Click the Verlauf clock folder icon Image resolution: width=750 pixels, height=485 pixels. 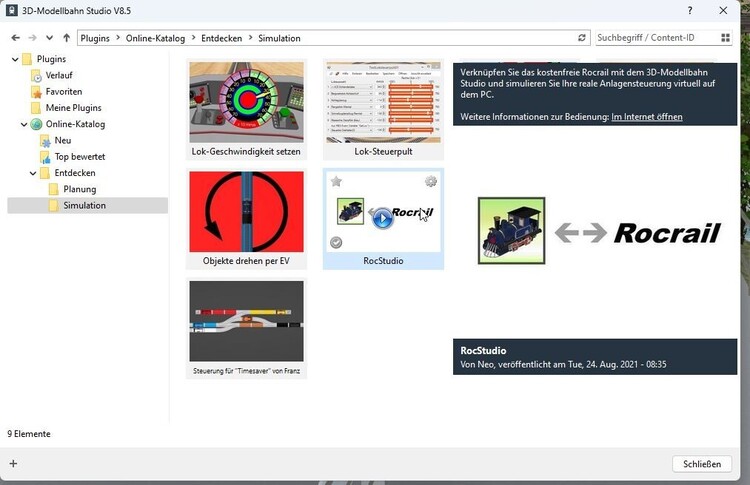(36, 76)
